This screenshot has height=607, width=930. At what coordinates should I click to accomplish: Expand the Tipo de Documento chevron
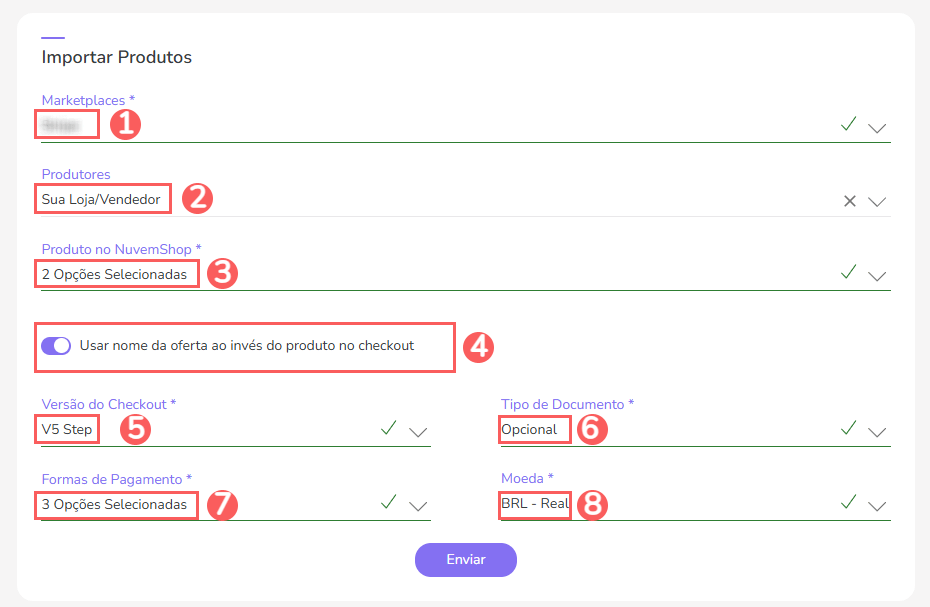click(x=877, y=432)
